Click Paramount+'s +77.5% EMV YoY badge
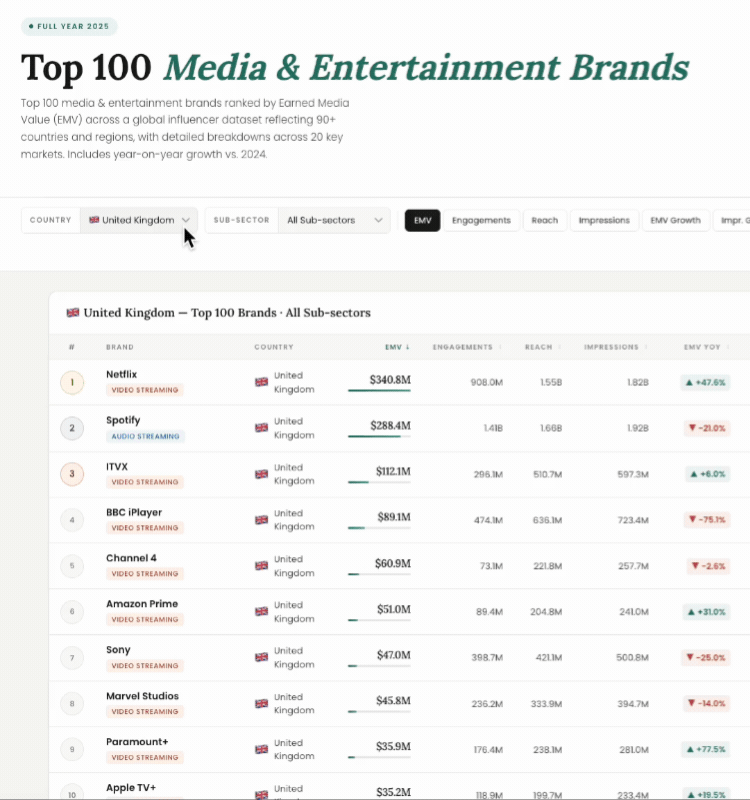This screenshot has height=800, width=750. pyautogui.click(x=706, y=749)
